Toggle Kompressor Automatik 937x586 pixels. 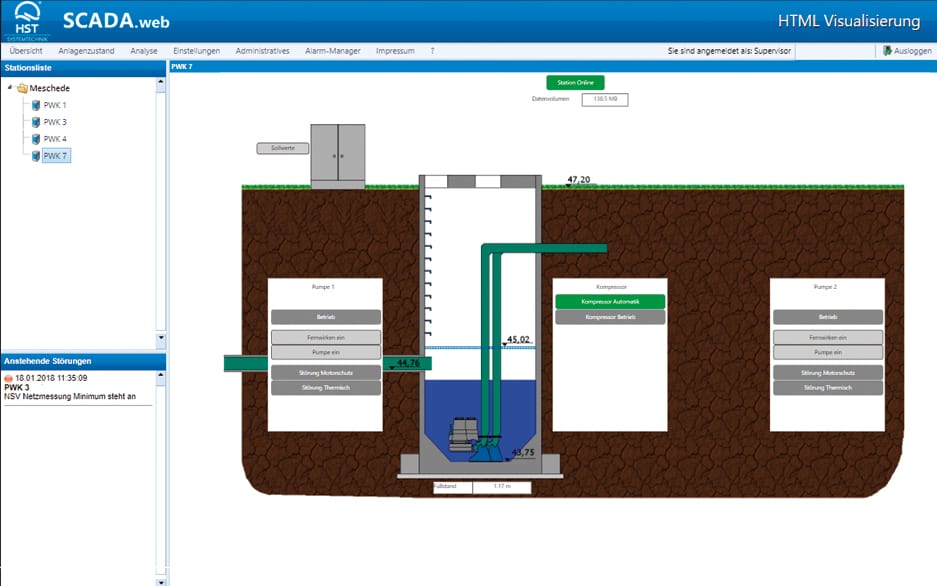[610, 302]
